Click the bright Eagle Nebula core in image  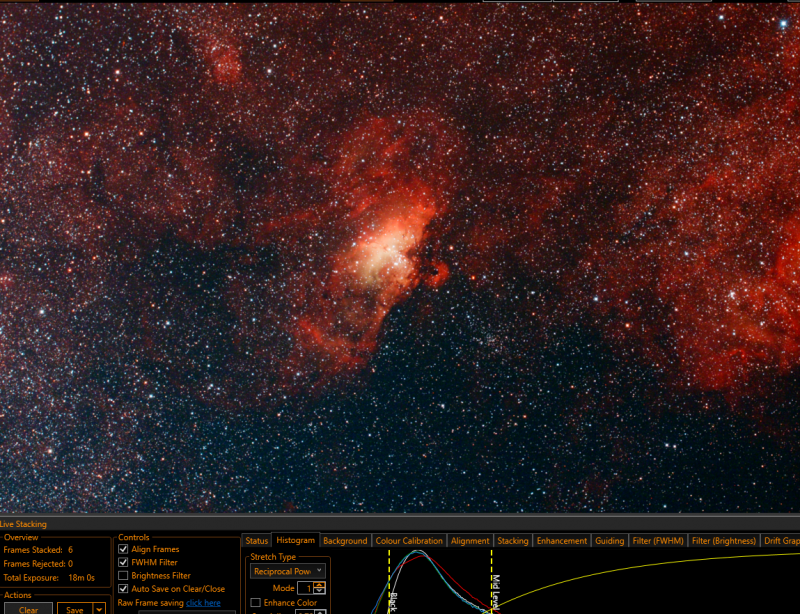pos(380,253)
